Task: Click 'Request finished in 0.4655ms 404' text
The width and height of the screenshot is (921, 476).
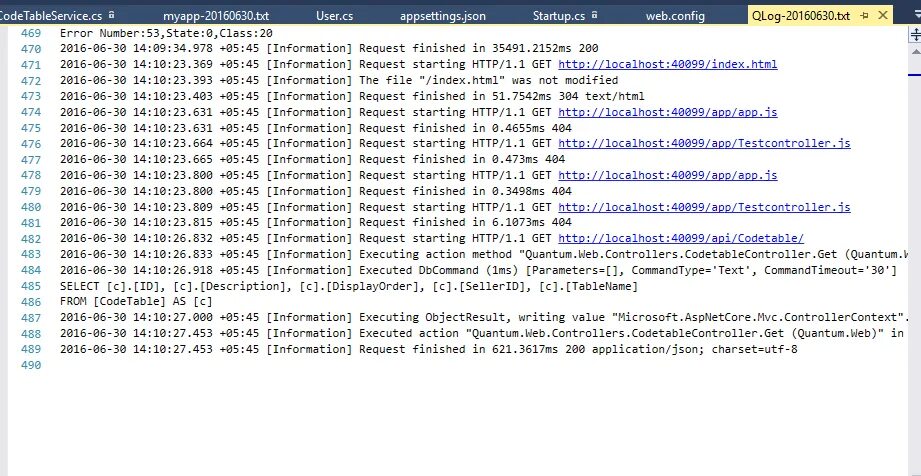Action: pyautogui.click(x=465, y=128)
